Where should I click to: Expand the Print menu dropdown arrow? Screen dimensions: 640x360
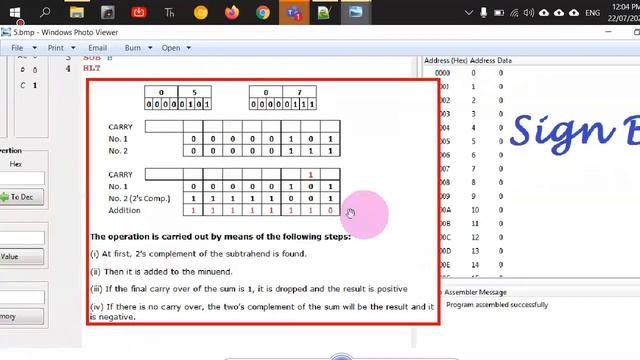coord(73,48)
